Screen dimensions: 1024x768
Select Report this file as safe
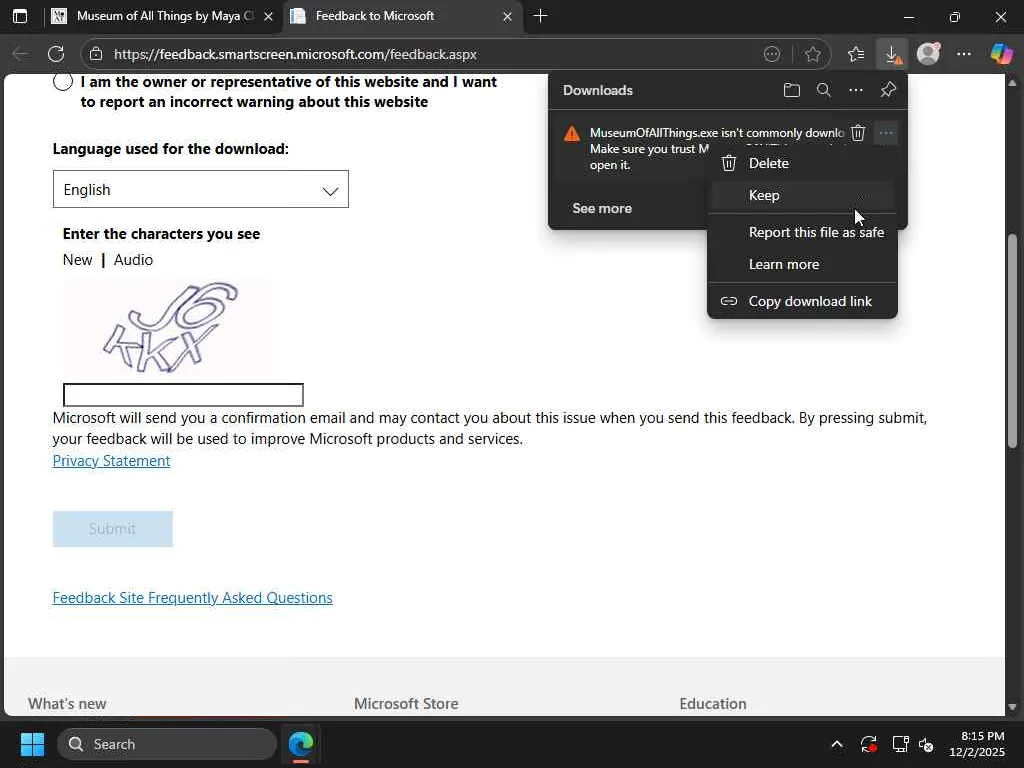(x=802, y=232)
